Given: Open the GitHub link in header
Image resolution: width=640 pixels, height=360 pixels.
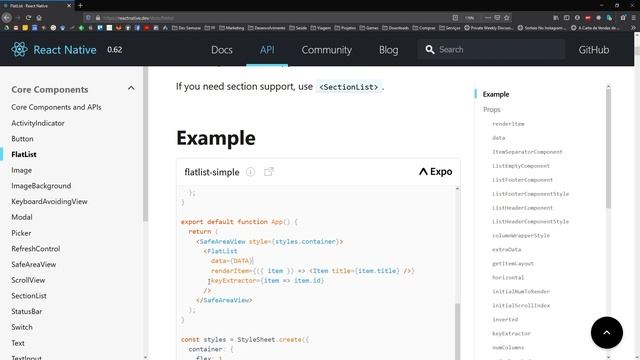Looking at the screenshot, I should [593, 50].
